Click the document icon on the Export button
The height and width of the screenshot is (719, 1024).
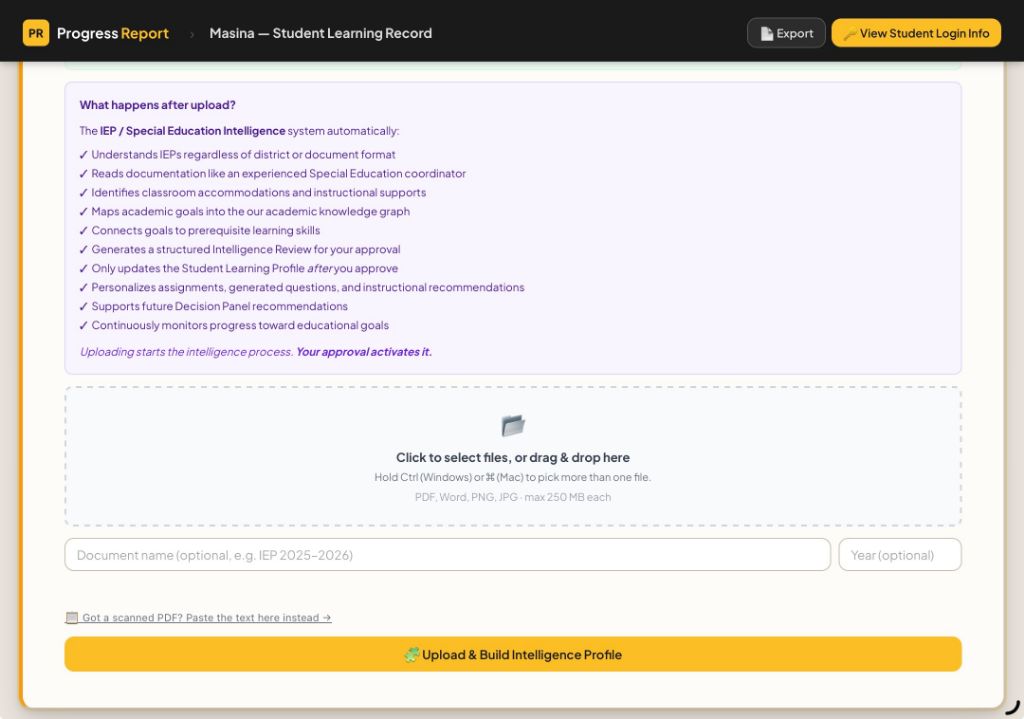[x=767, y=34]
